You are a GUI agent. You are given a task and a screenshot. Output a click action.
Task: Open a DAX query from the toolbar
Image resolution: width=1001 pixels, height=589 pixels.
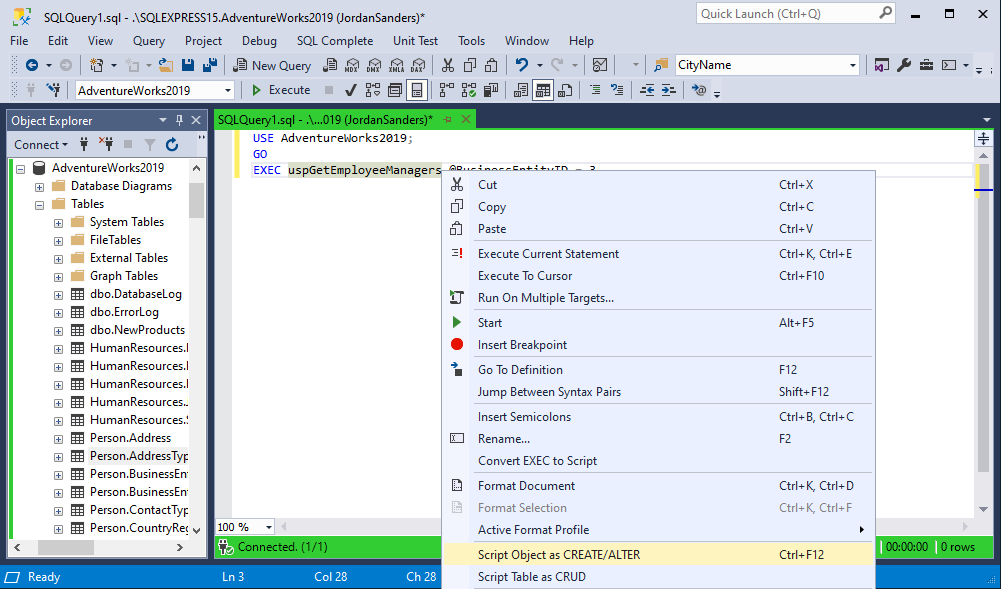418,65
